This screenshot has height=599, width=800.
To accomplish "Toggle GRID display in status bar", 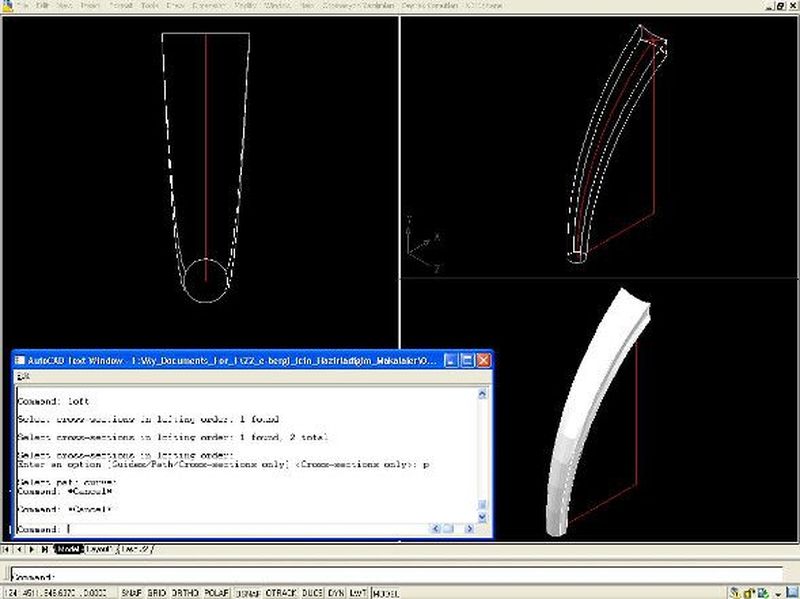I will point(158,593).
